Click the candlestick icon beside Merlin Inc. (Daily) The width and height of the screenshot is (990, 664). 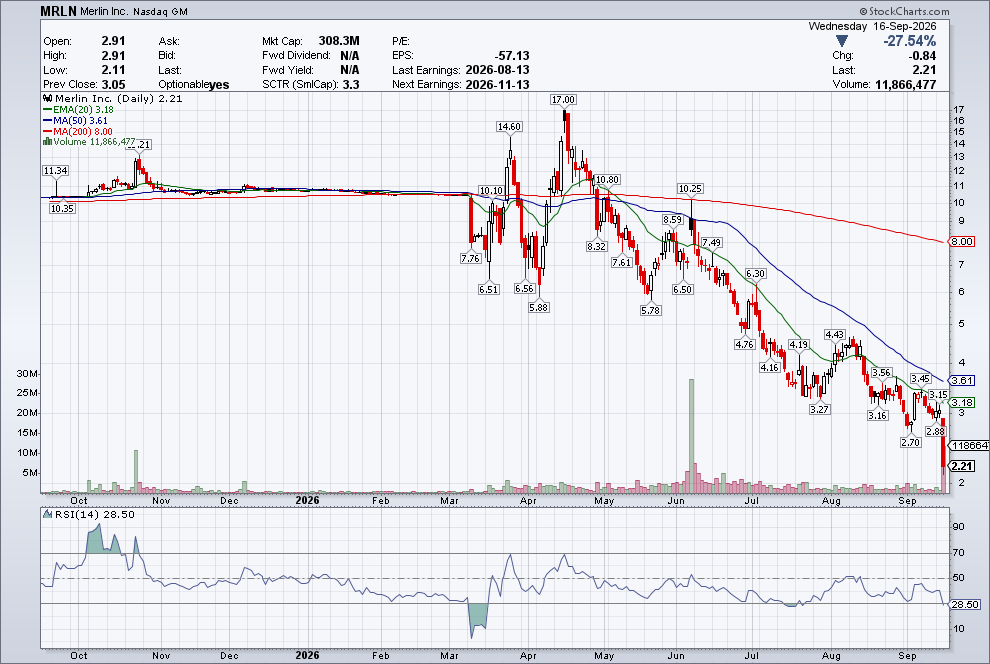click(x=48, y=98)
